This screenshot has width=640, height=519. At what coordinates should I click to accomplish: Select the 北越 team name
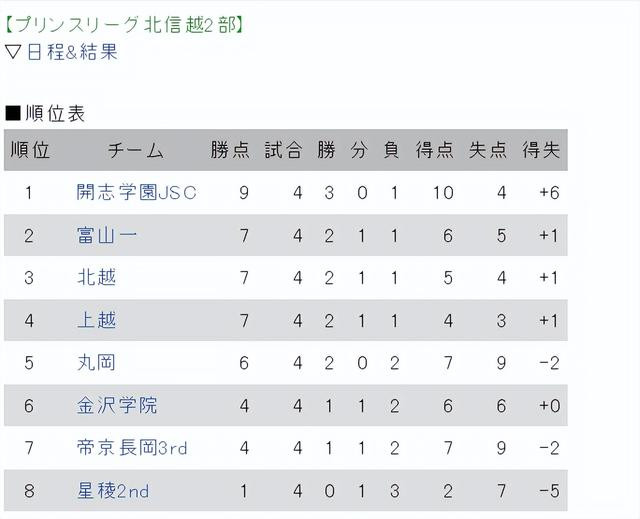point(96,277)
